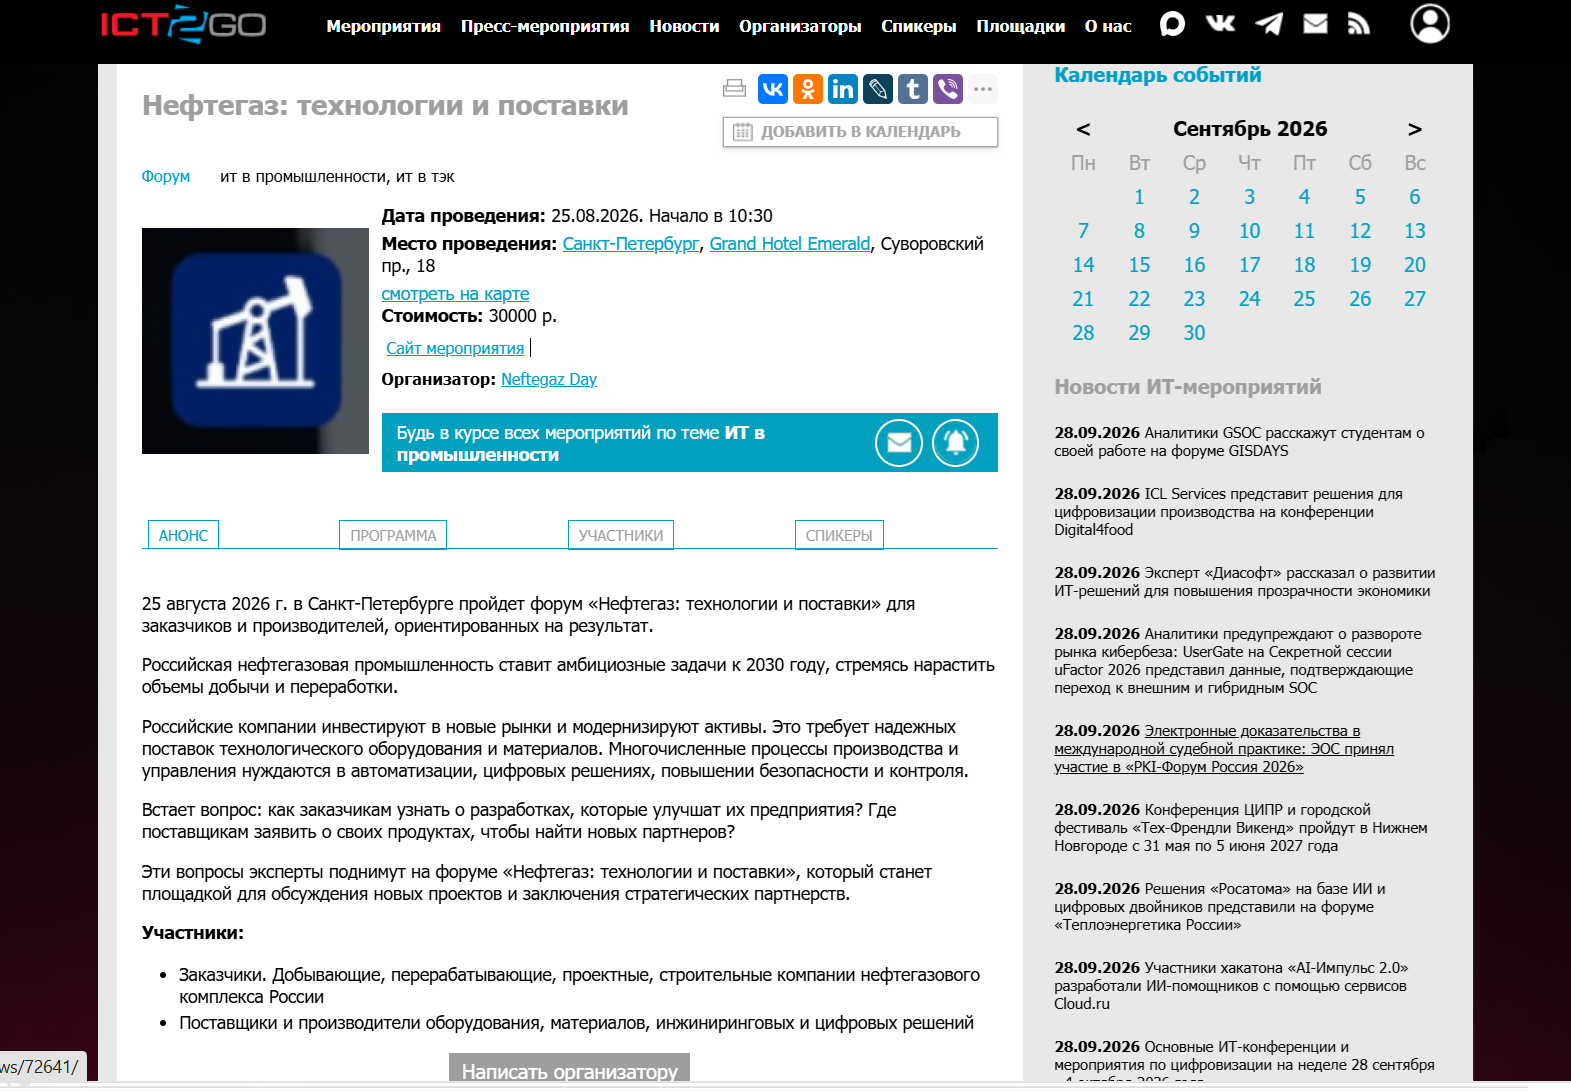Viewport: 1571px width, 1091px height.
Task: Open the Новости menu item
Action: coord(684,26)
